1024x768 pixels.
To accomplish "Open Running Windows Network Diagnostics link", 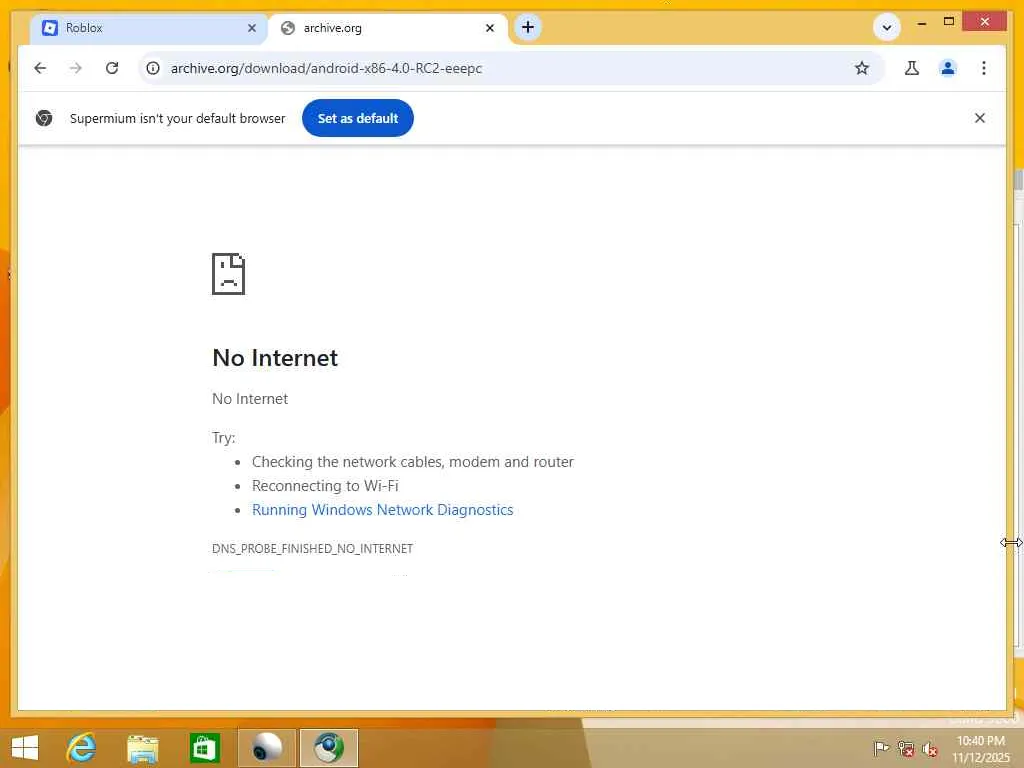I will point(383,509).
